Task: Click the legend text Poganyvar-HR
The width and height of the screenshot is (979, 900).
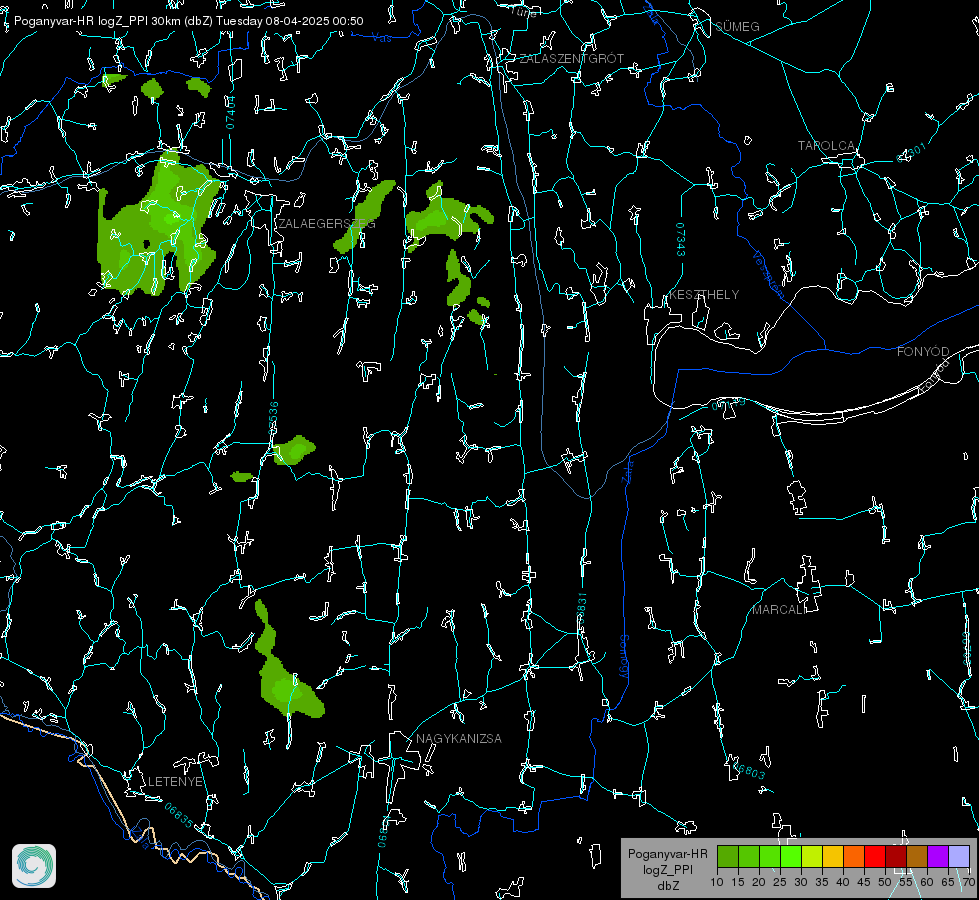Action: coord(667,854)
